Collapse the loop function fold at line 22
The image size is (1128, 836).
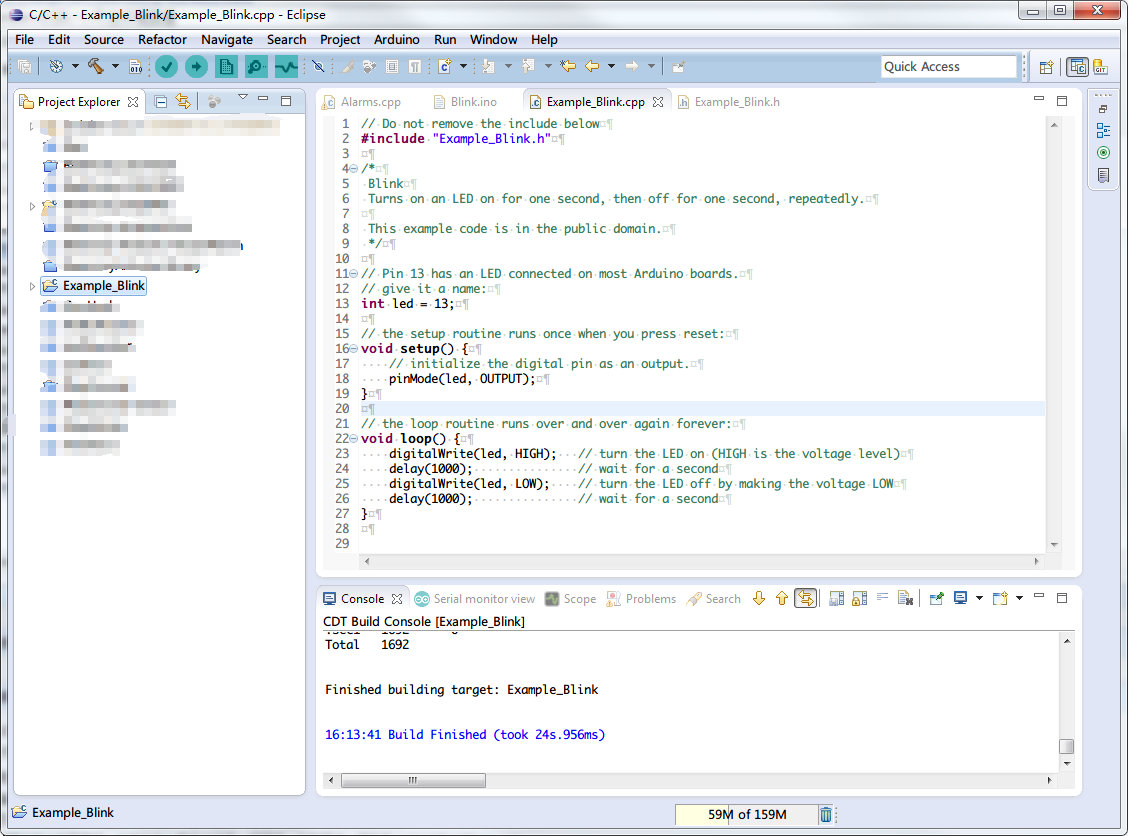click(353, 439)
